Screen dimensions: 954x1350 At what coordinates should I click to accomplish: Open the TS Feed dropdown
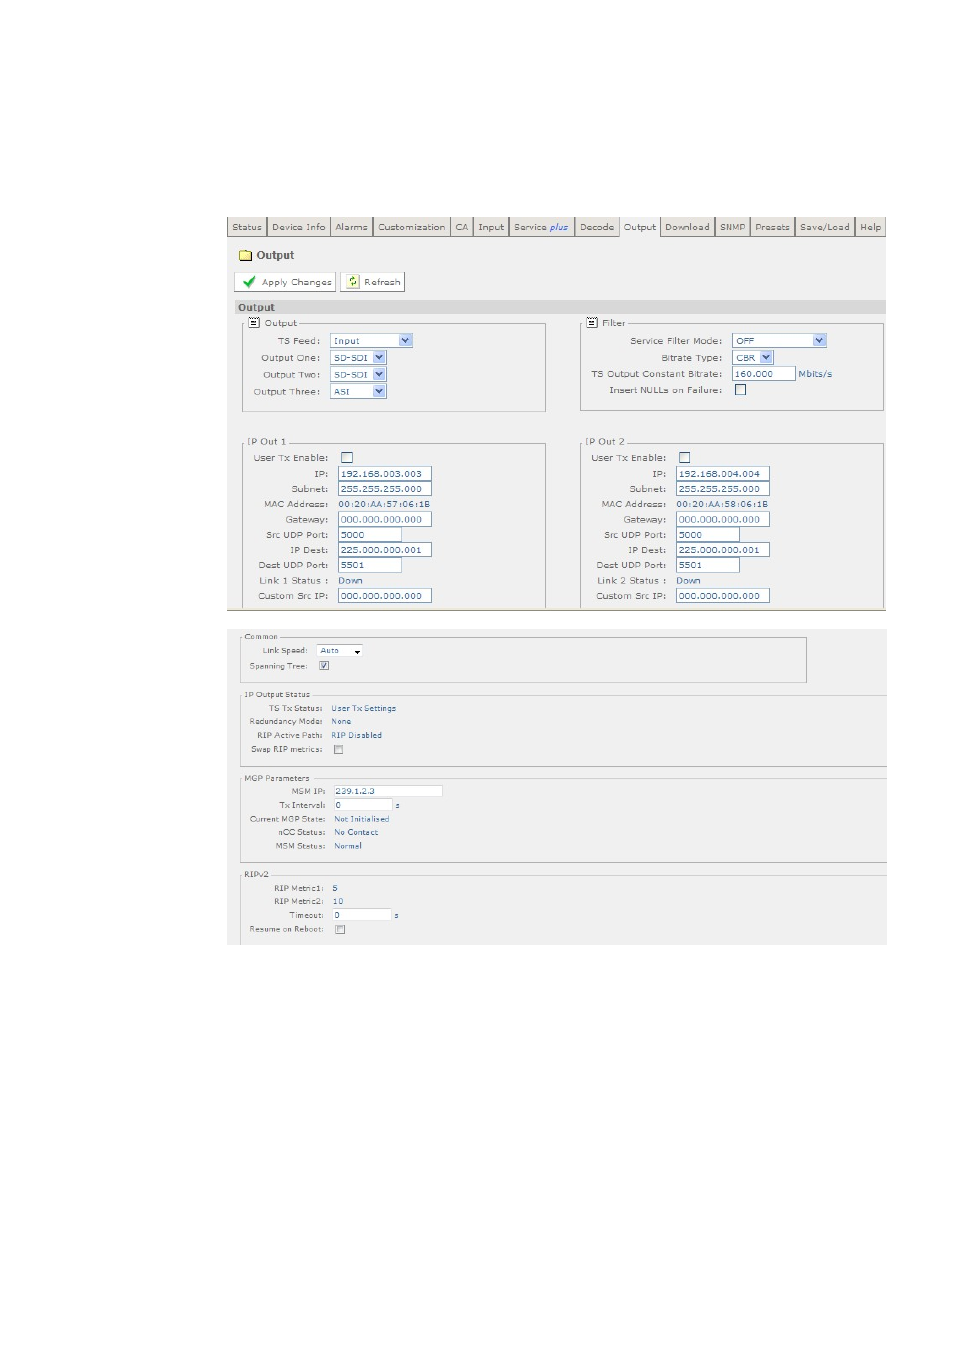pyautogui.click(x=371, y=341)
